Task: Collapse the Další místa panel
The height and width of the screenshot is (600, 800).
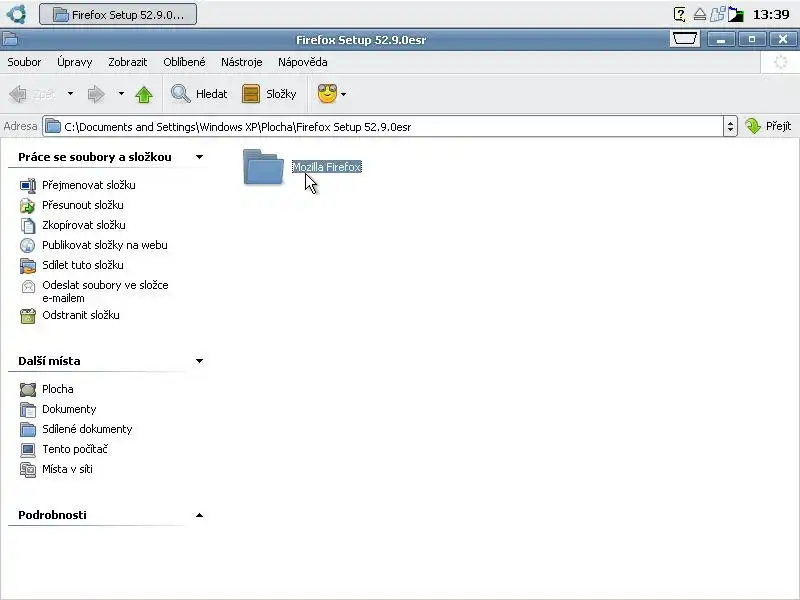Action: tap(199, 361)
